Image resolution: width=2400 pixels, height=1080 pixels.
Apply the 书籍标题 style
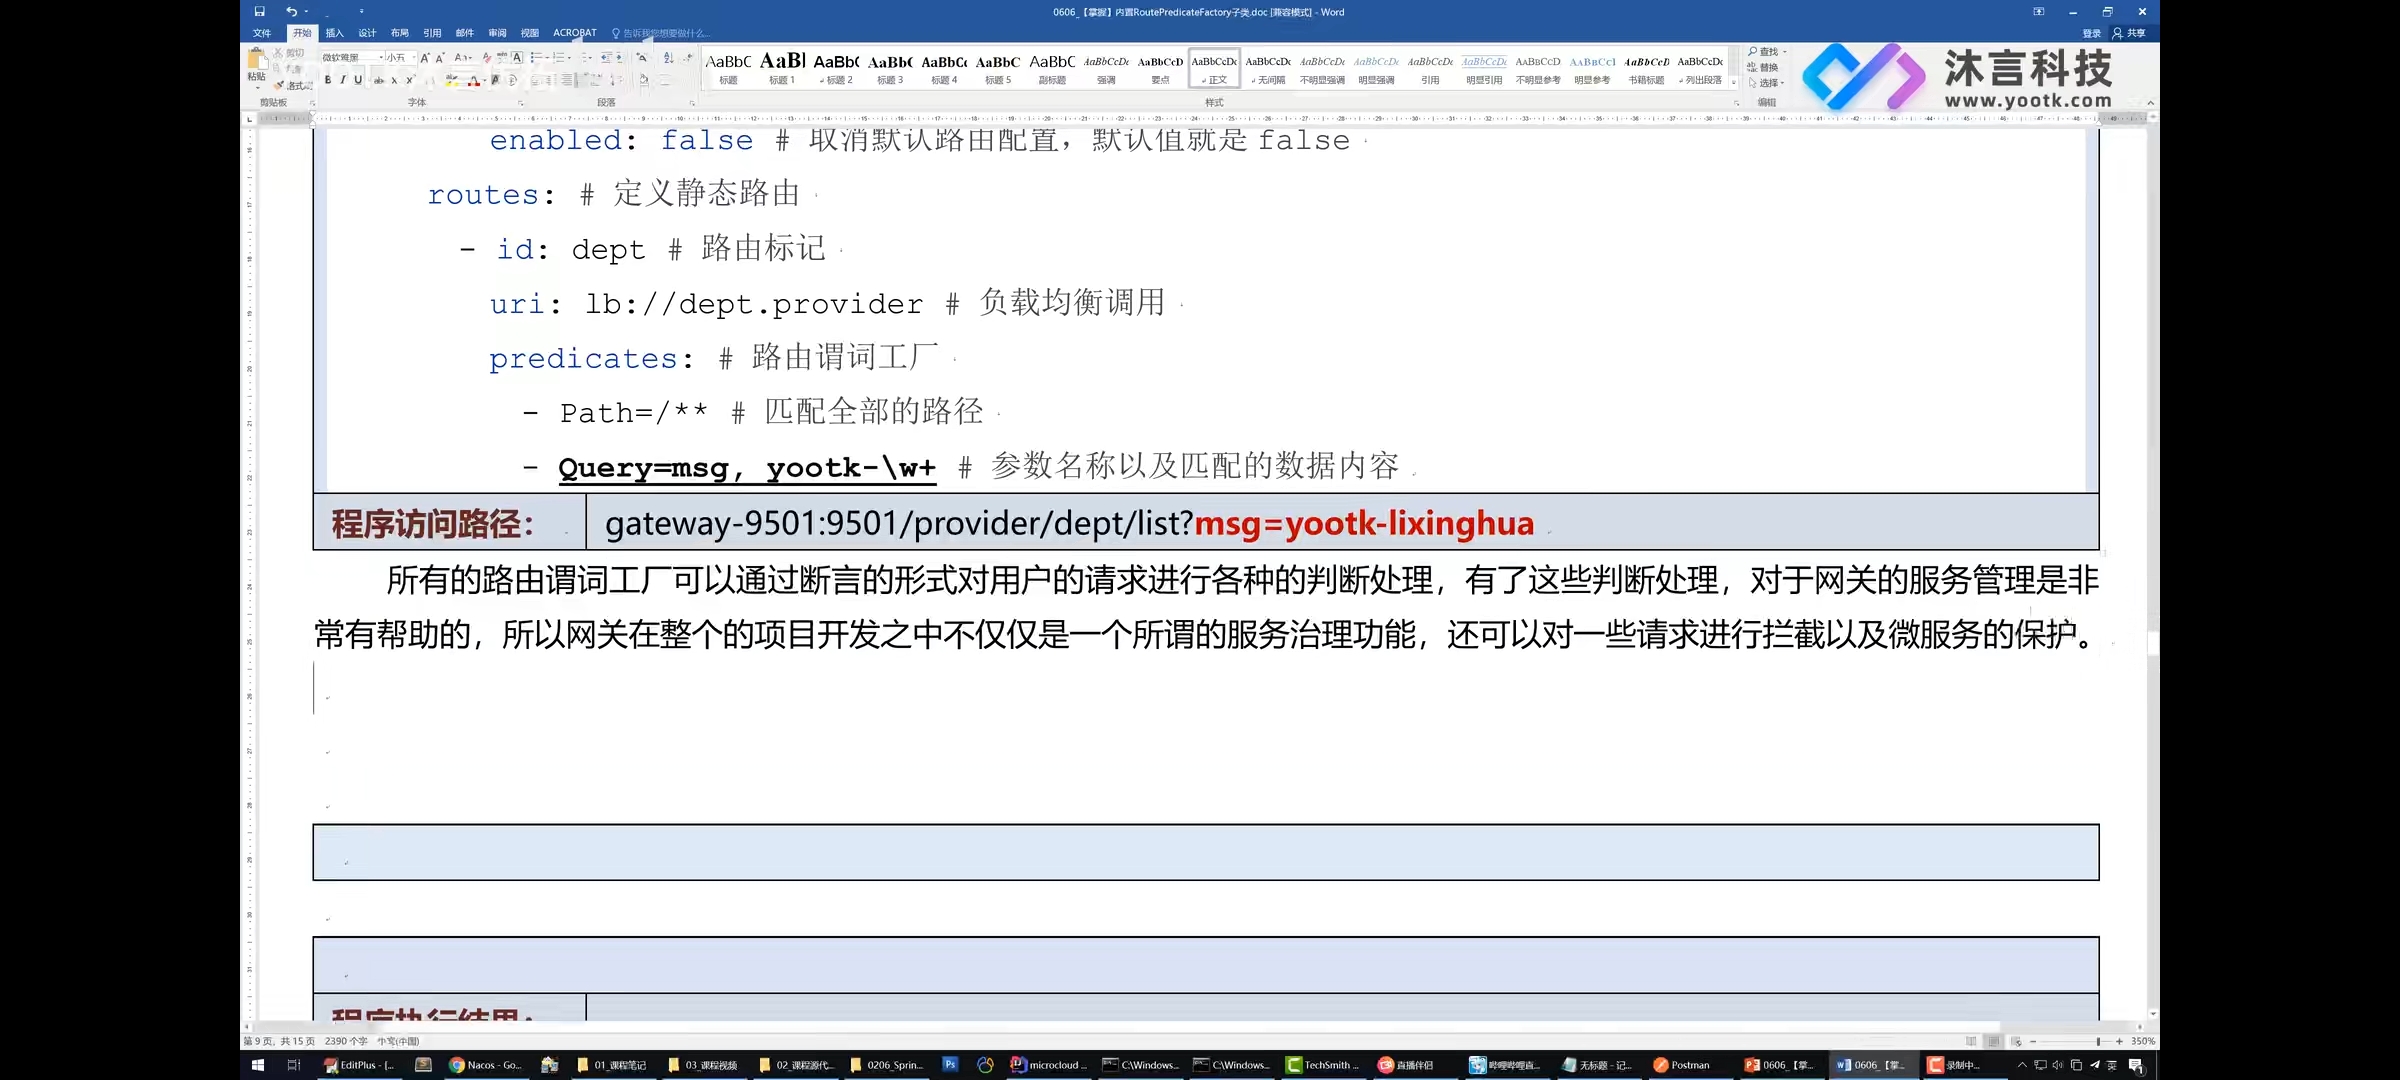click(x=1646, y=68)
